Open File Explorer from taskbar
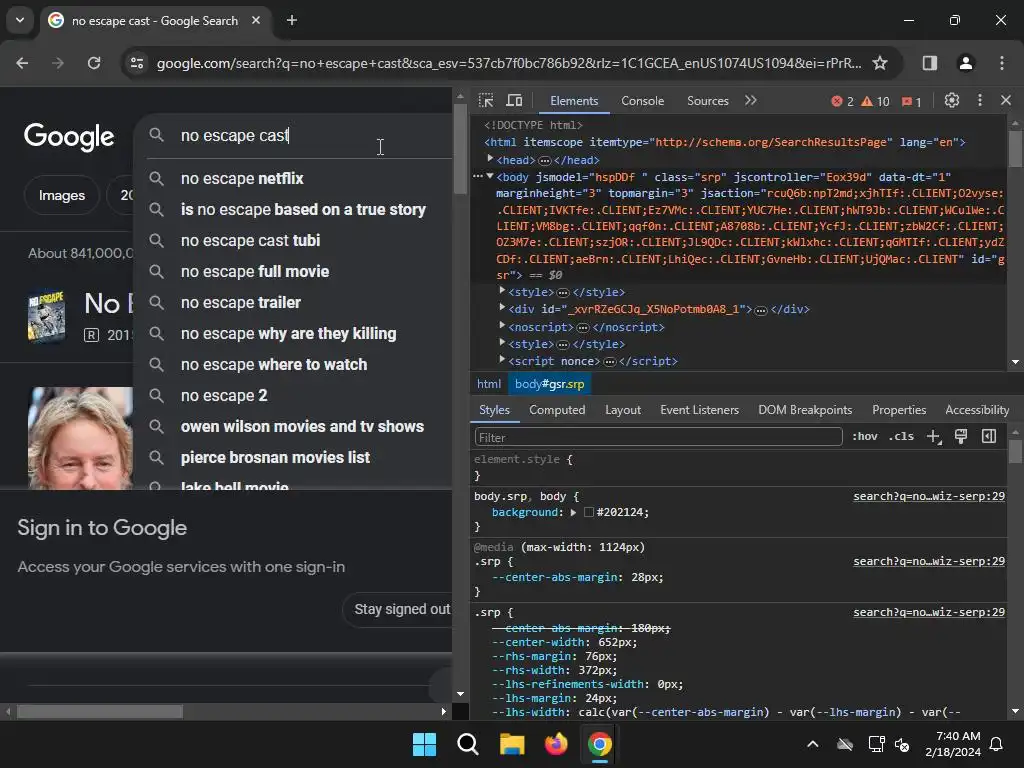The height and width of the screenshot is (768, 1024). coord(512,744)
